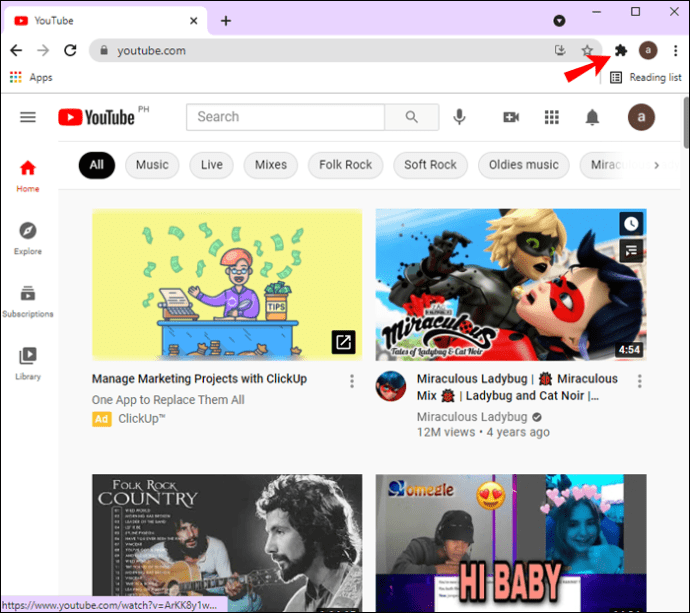This screenshot has height=613, width=690.
Task: Open the ClickUp ad thumbnail
Action: 227,285
